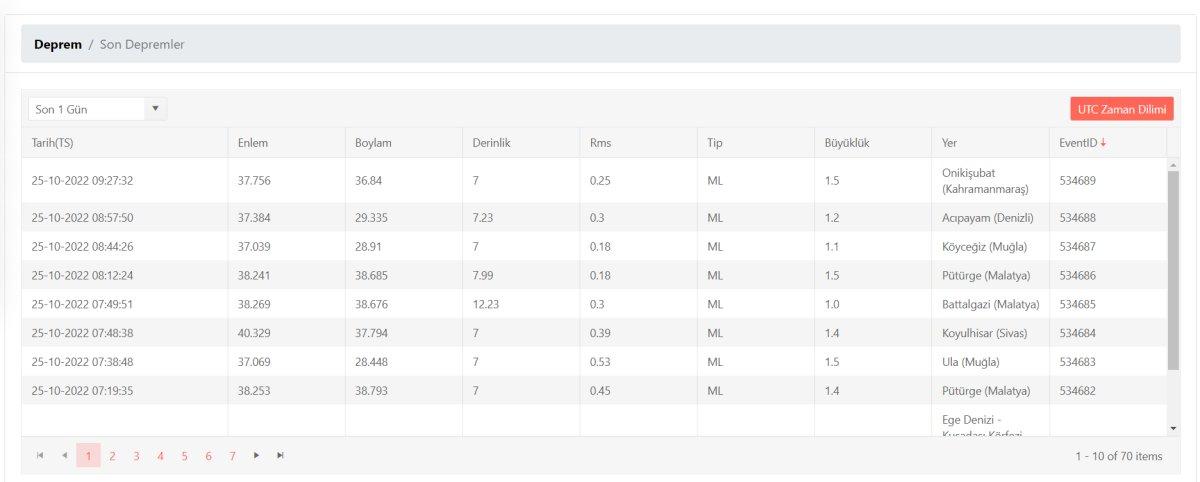Click the table vertical scrollbar thumb
The height and width of the screenshot is (482, 1200).
pos(1173,270)
